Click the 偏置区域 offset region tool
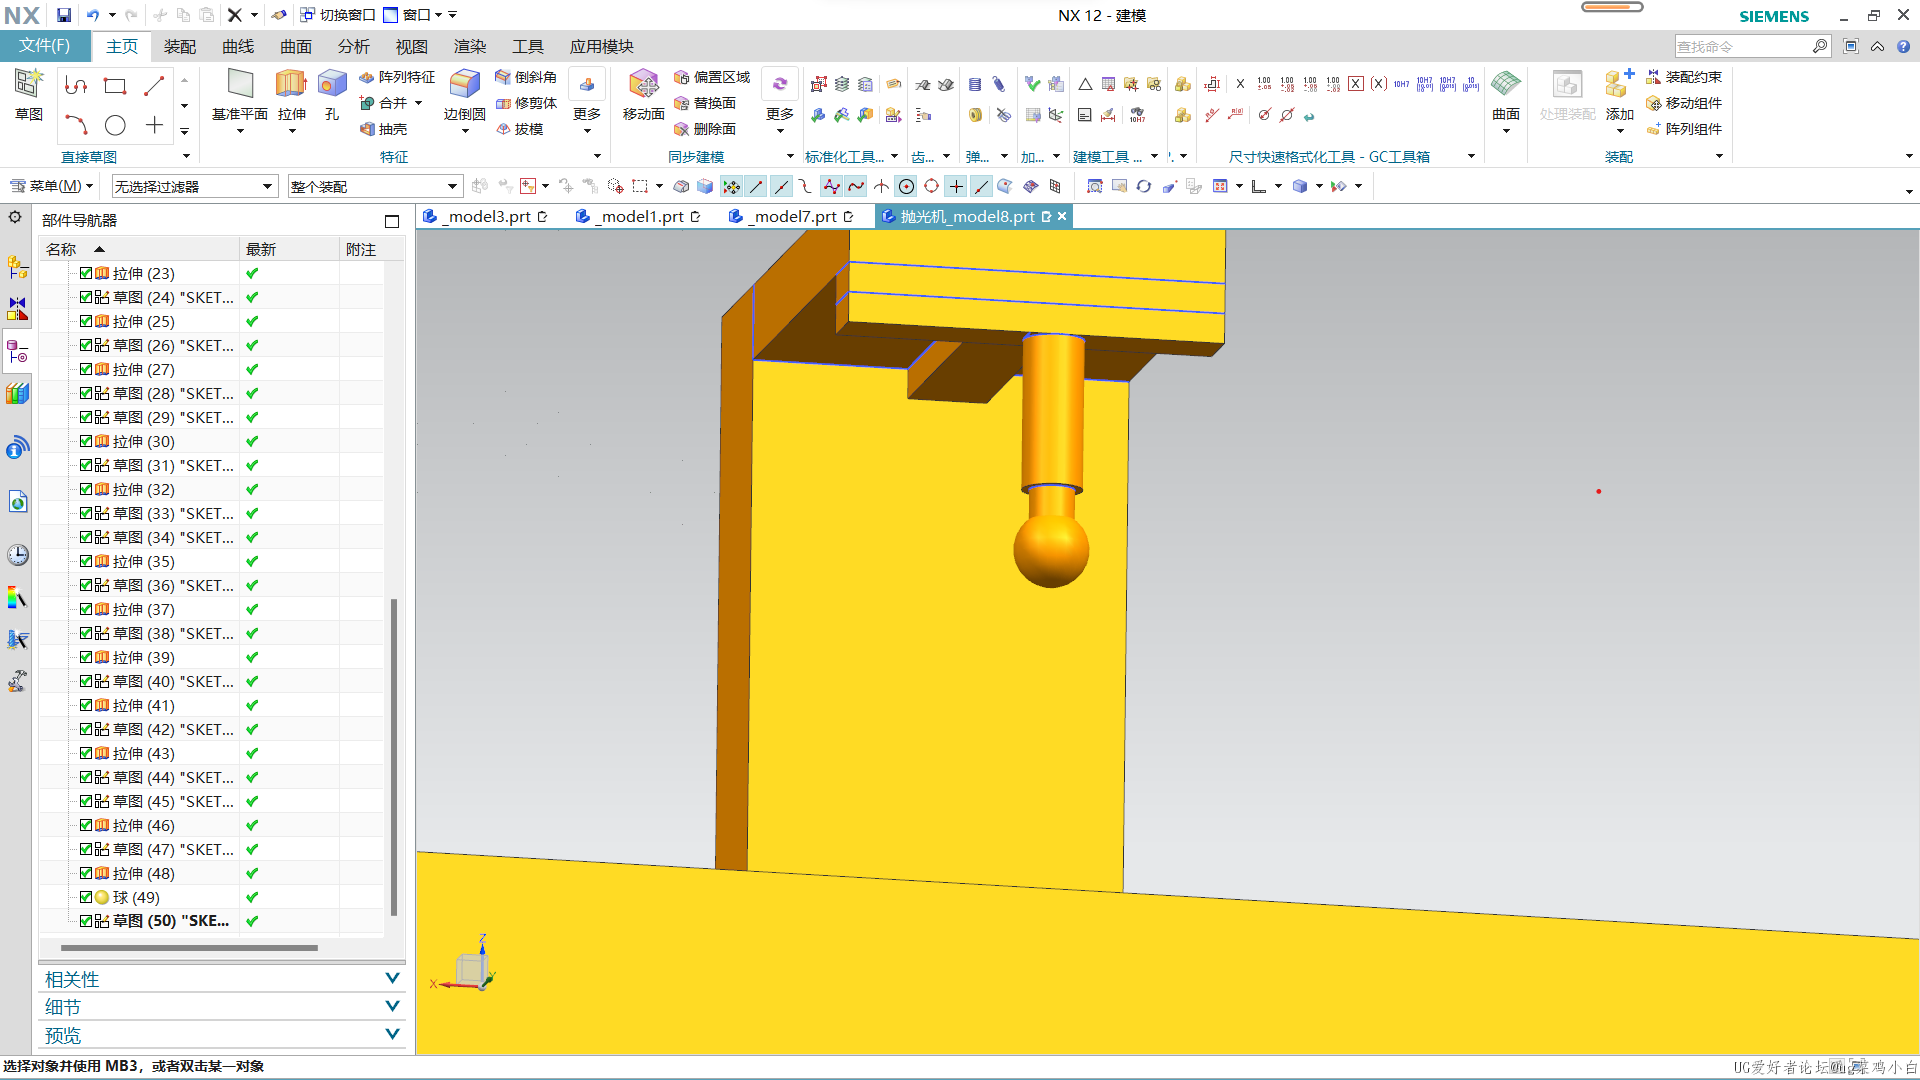 (712, 77)
